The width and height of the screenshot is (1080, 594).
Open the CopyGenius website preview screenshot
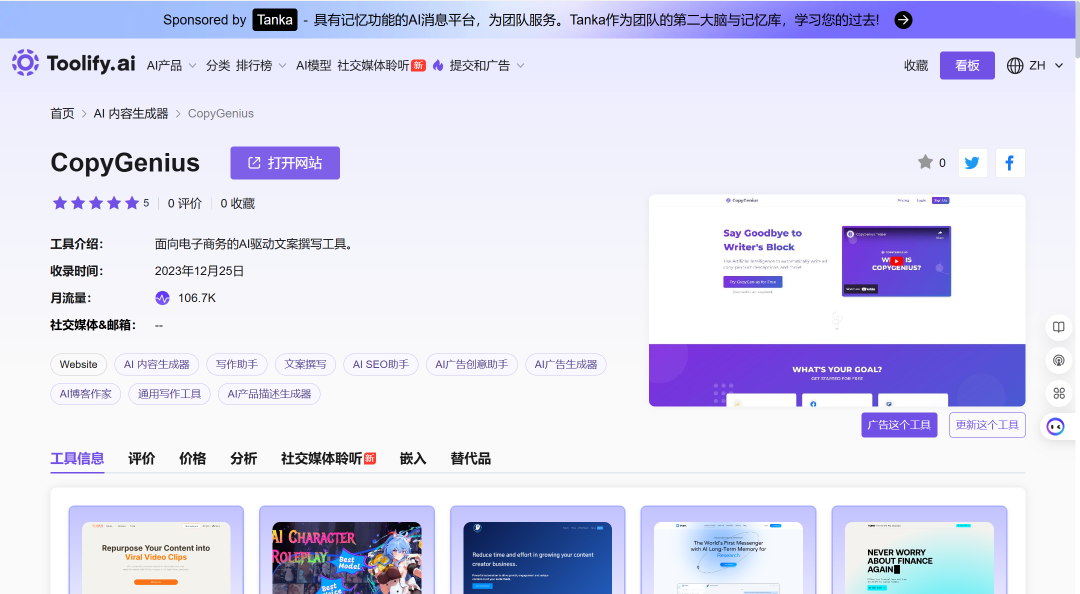(x=837, y=300)
